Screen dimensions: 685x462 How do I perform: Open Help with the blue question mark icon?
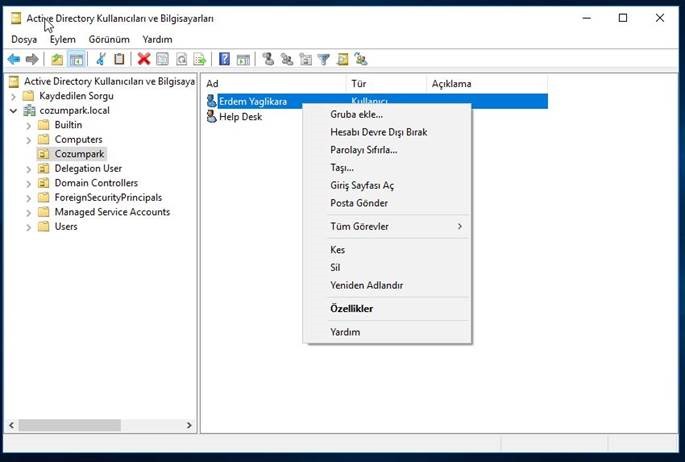tap(224, 59)
